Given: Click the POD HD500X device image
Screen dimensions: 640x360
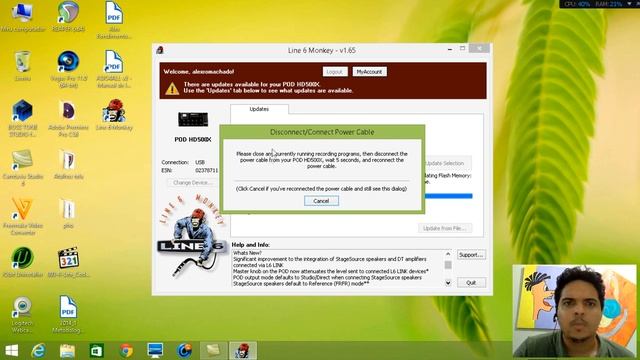Looking at the screenshot, I should (x=193, y=119).
